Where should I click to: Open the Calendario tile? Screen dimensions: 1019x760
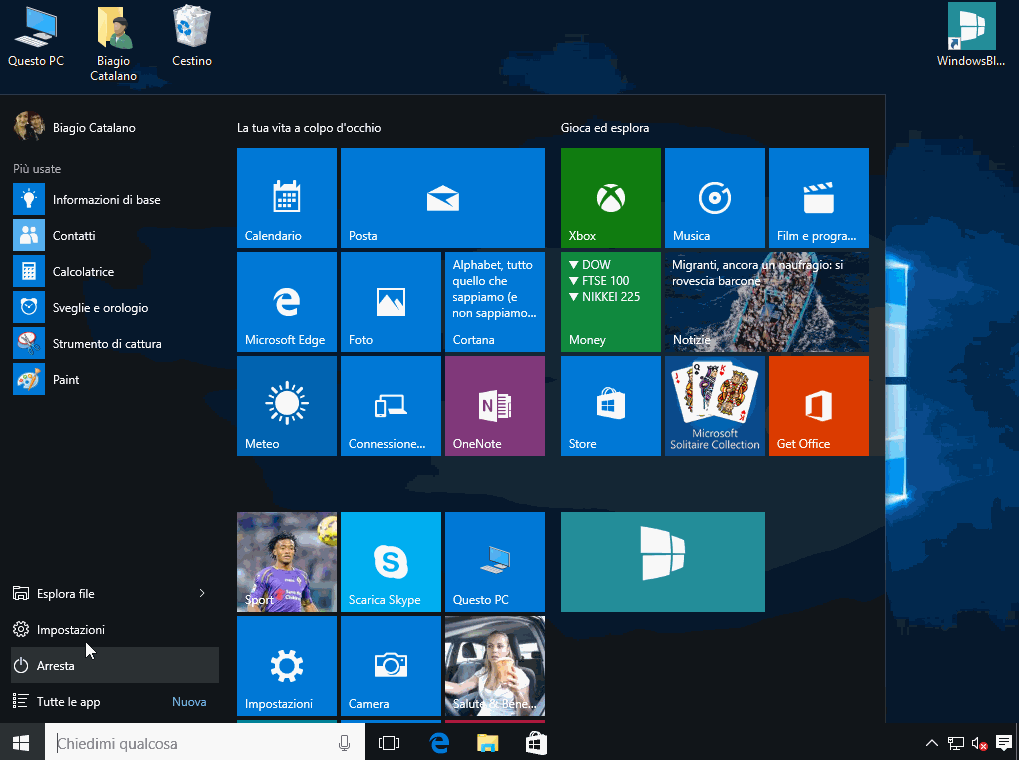coord(286,197)
